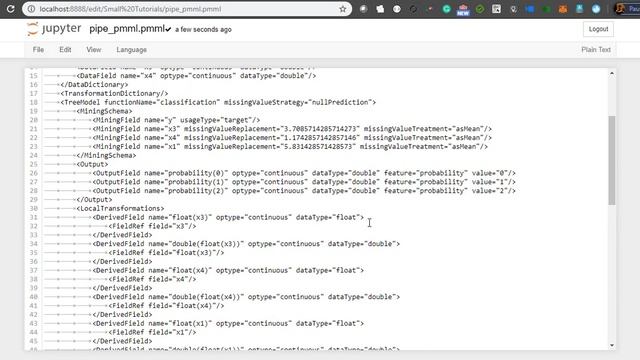640x360 pixels.
Task: Click the DataField name="x4" line
Action: pos(196,76)
